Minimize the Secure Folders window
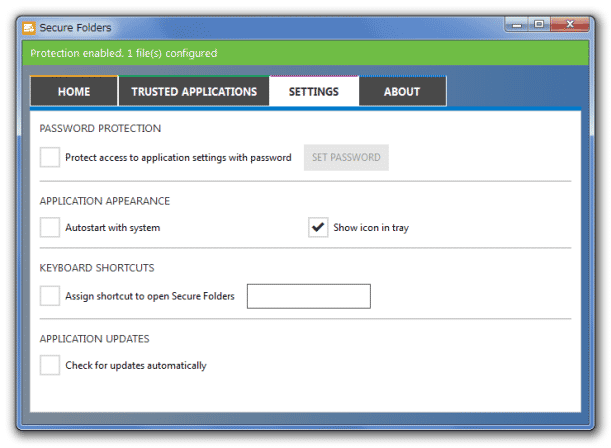The height and width of the screenshot is (448, 611). click(517, 25)
